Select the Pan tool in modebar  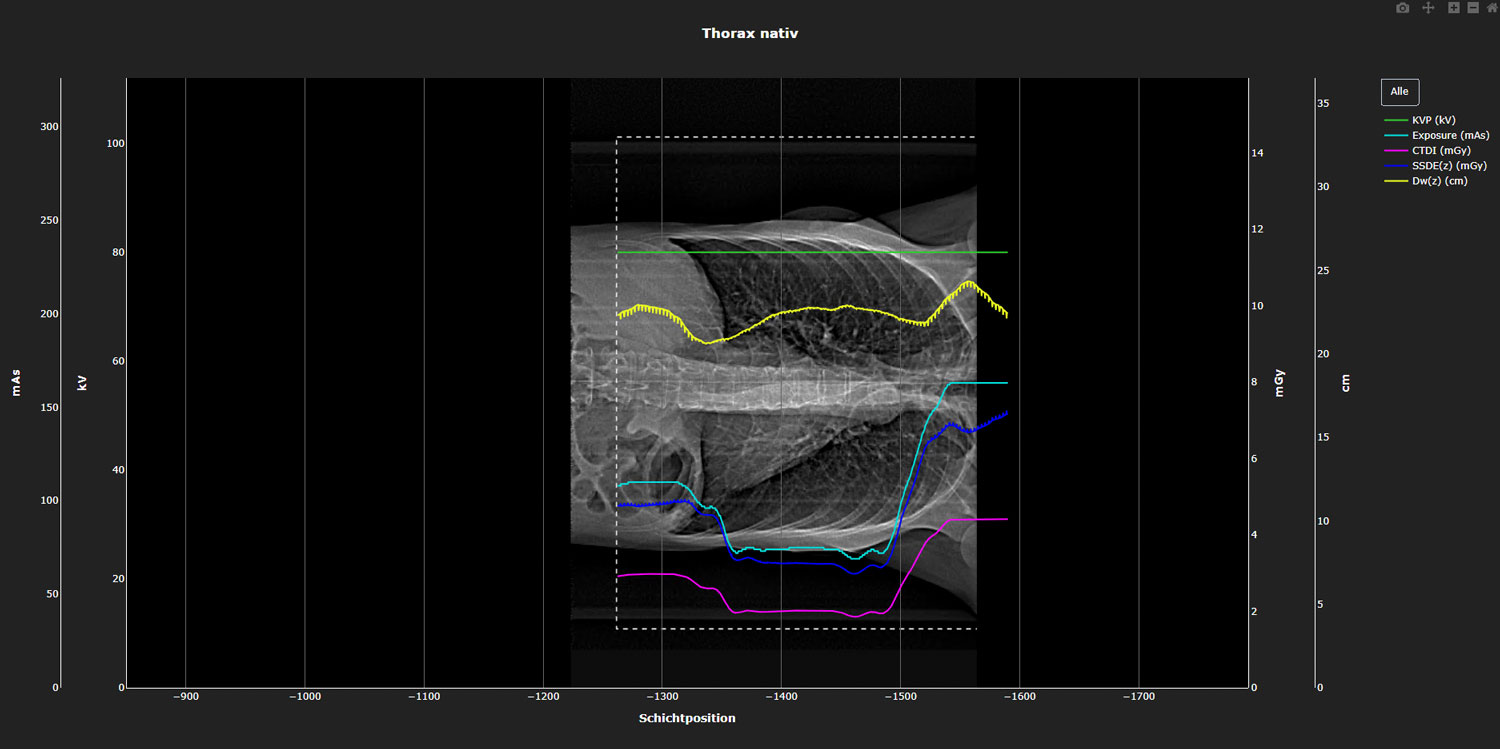pyautogui.click(x=1428, y=8)
